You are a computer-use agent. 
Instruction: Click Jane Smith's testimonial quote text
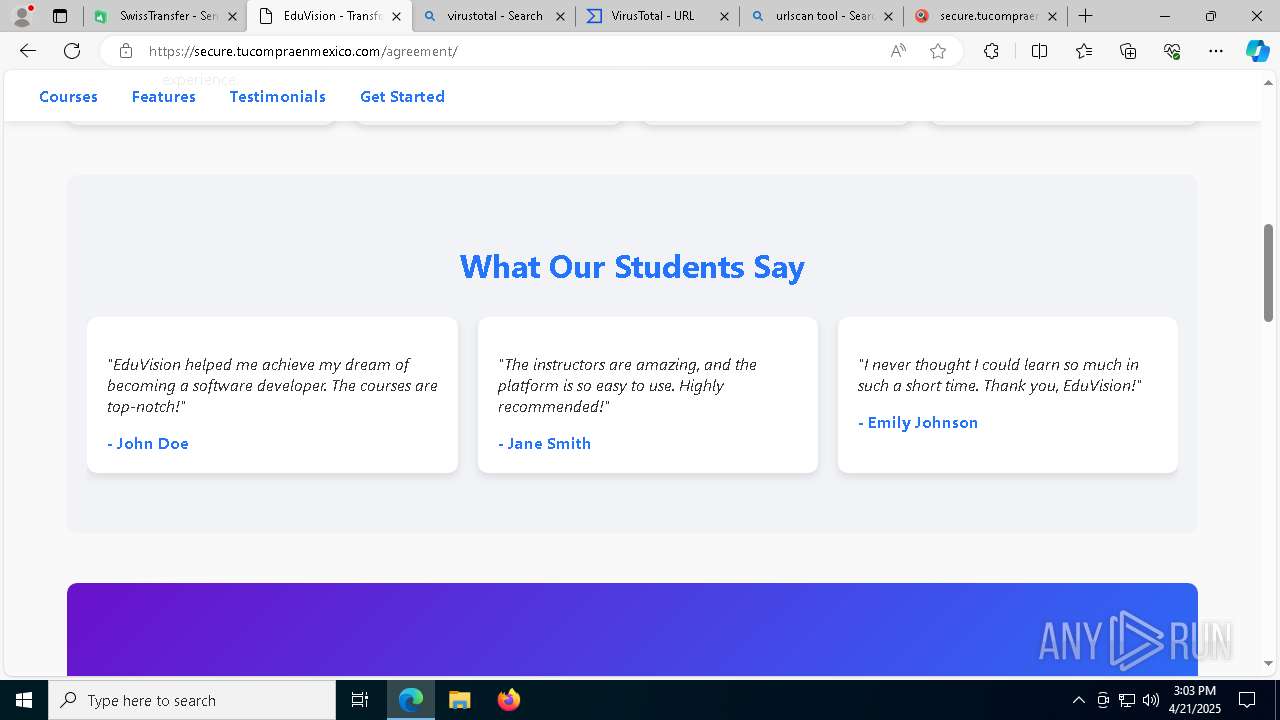628,385
